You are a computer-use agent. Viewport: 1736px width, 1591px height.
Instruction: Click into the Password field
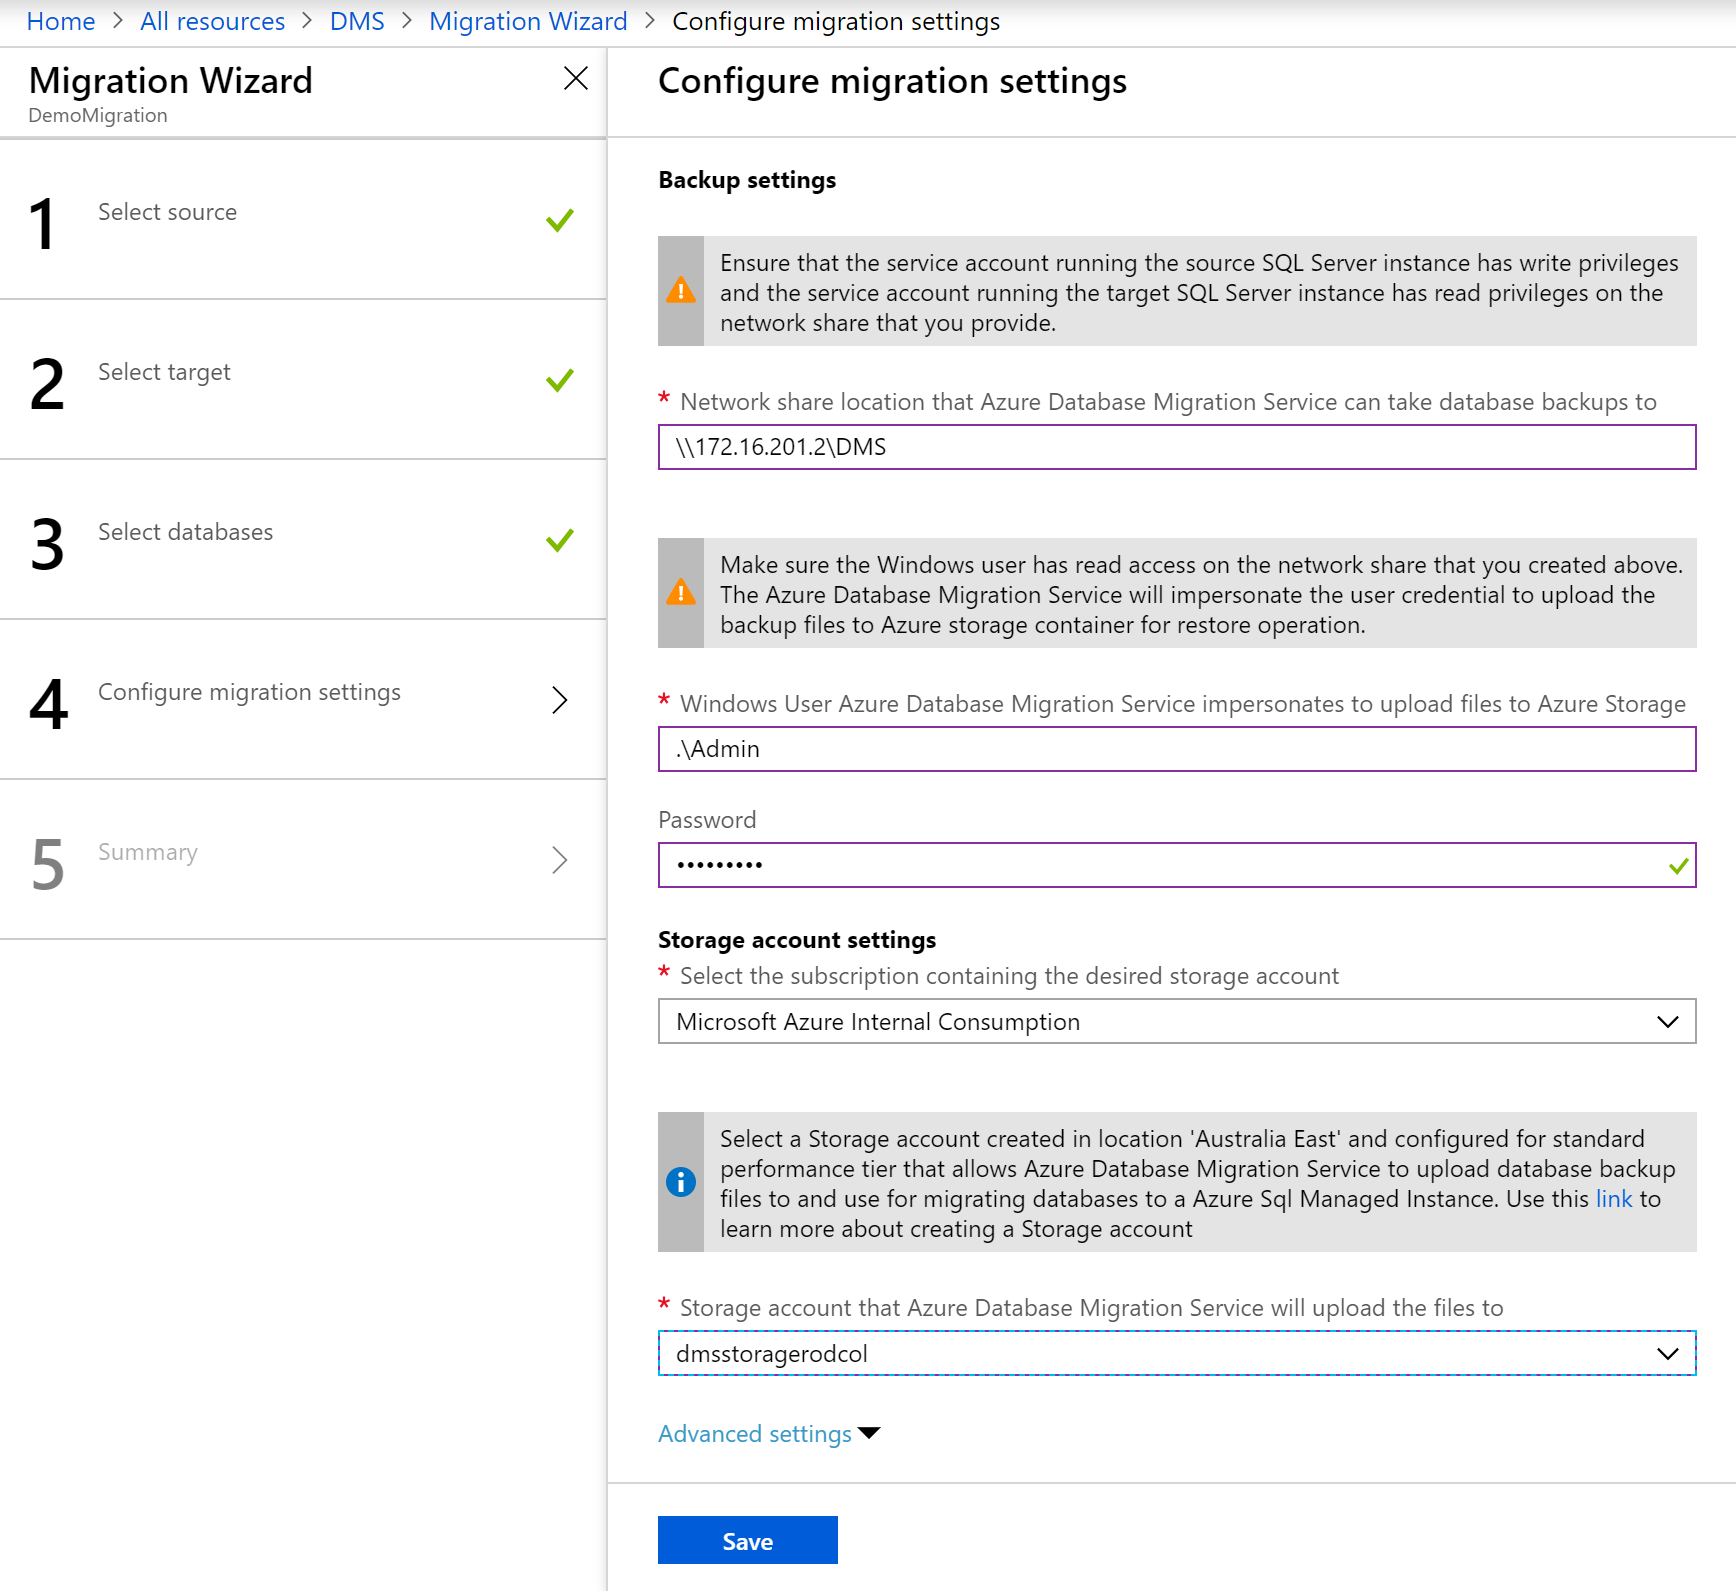(1160, 865)
